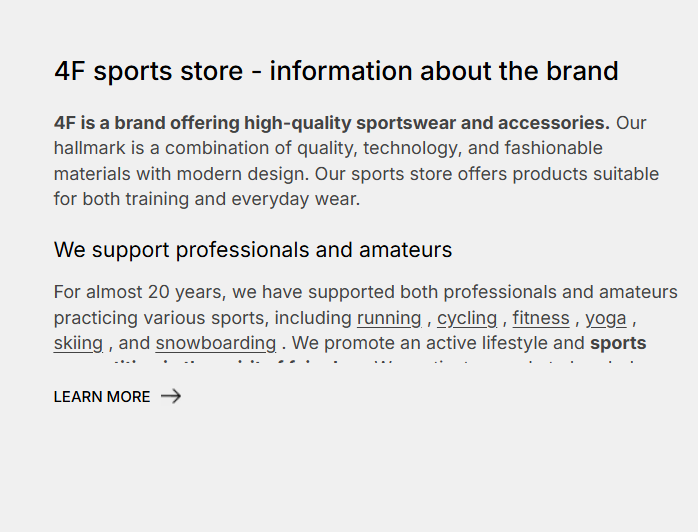The image size is (698, 532).
Task: Click 'We support professionals and amateurs' subheading
Action: pyautogui.click(x=253, y=250)
